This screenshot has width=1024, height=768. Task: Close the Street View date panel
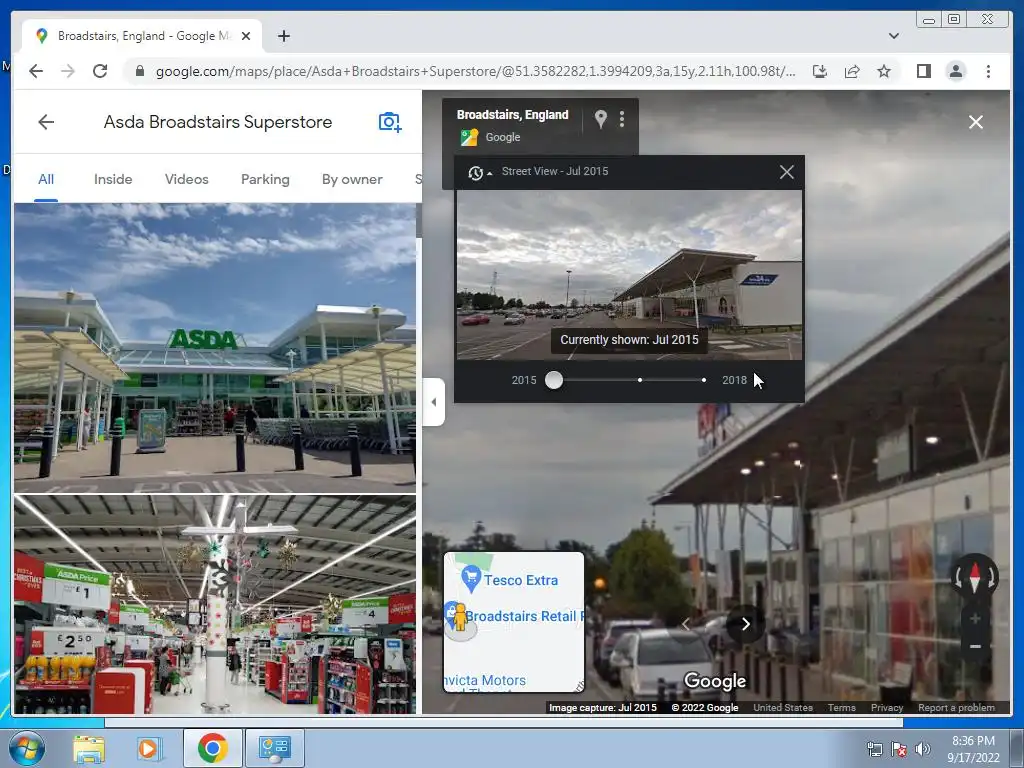pyautogui.click(x=786, y=172)
